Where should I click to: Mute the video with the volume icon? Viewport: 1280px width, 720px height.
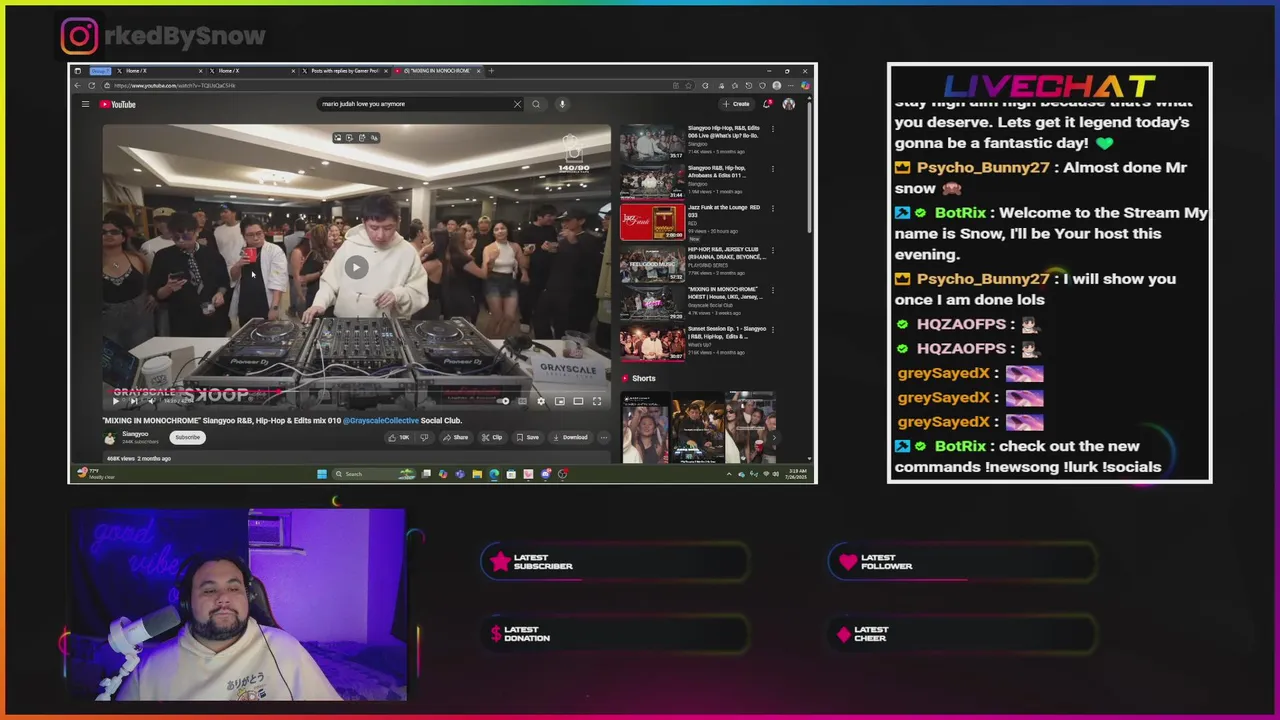point(152,401)
